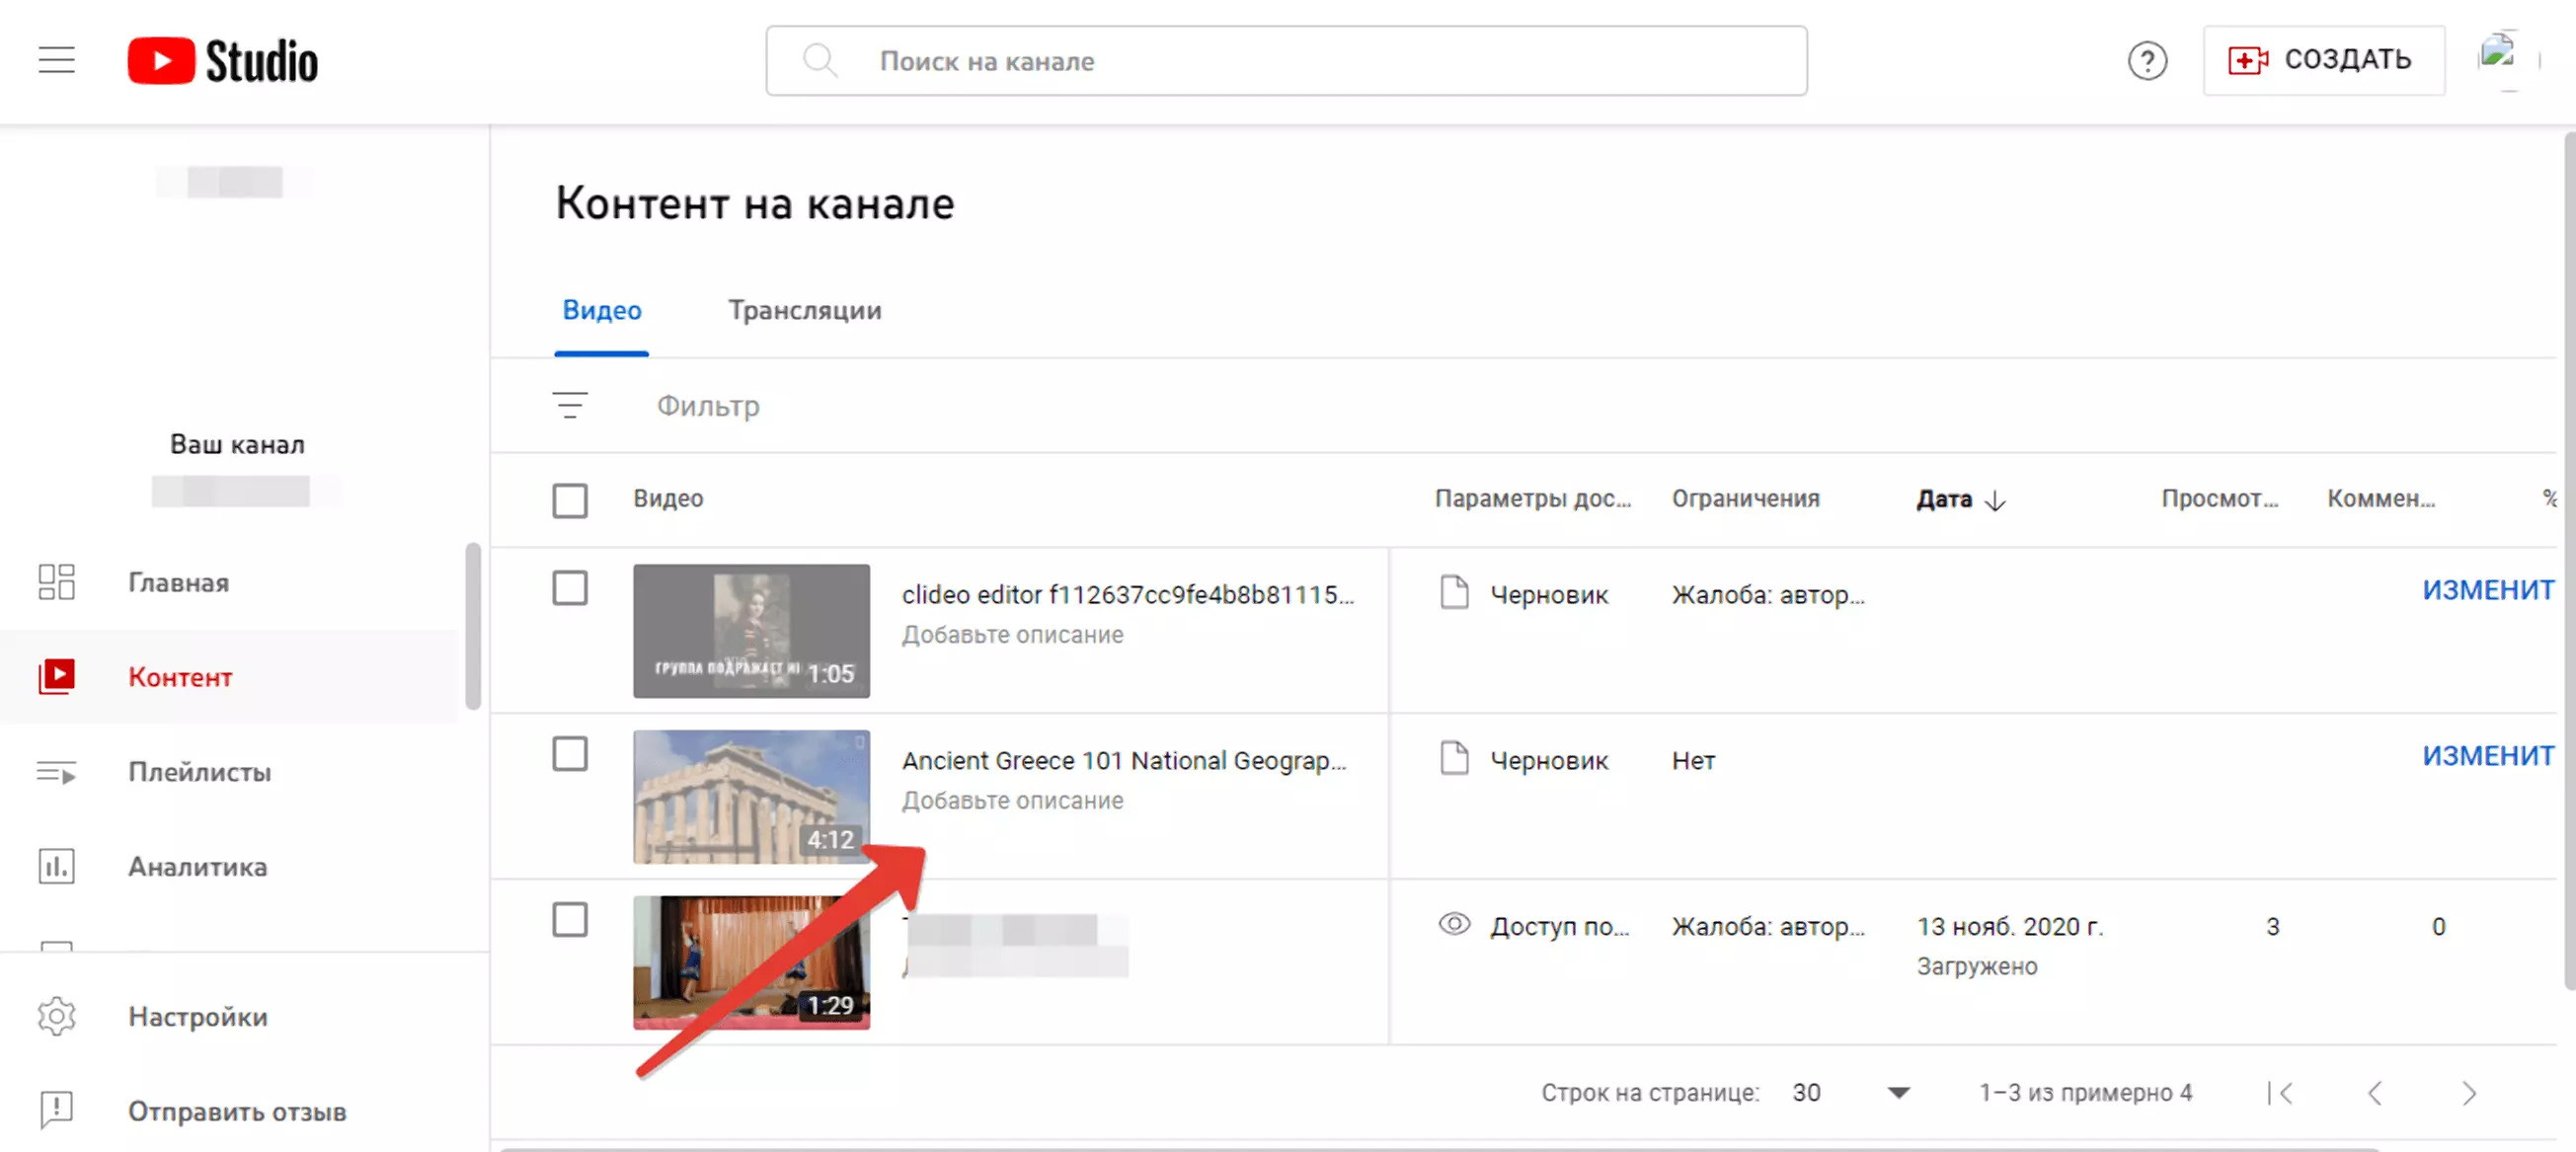
Task: Click ИЗМЕНИТЬ for clideo editor draft
Action: tap(2488, 590)
